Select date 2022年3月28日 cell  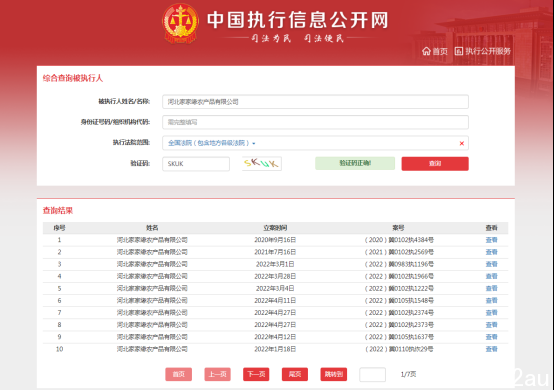click(275, 276)
